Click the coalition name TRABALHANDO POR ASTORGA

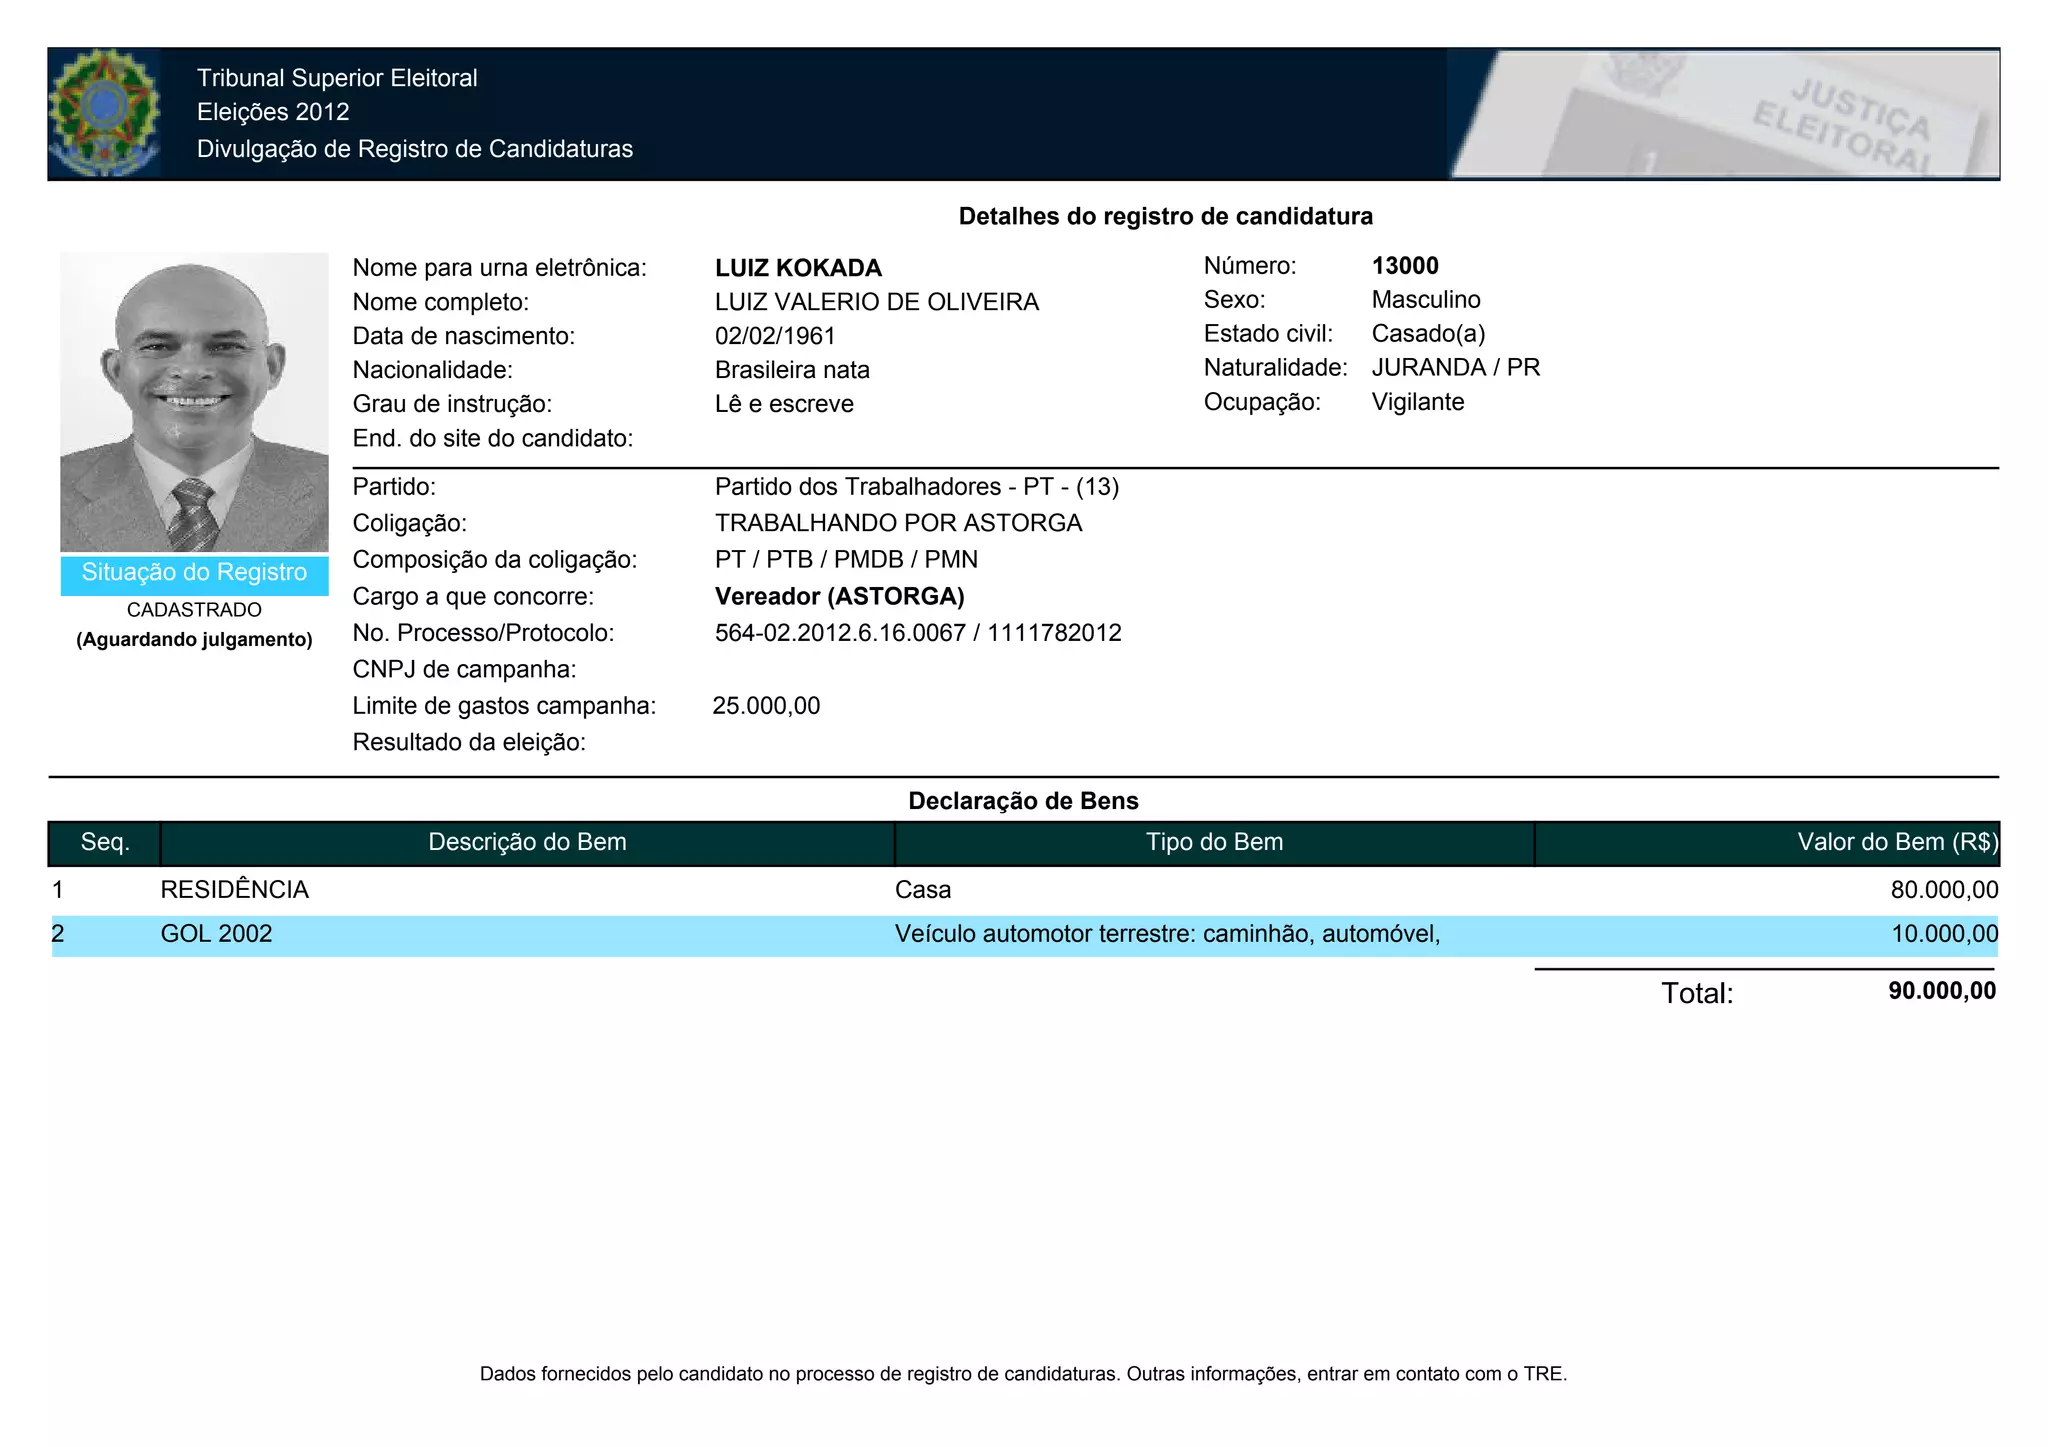pyautogui.click(x=898, y=523)
